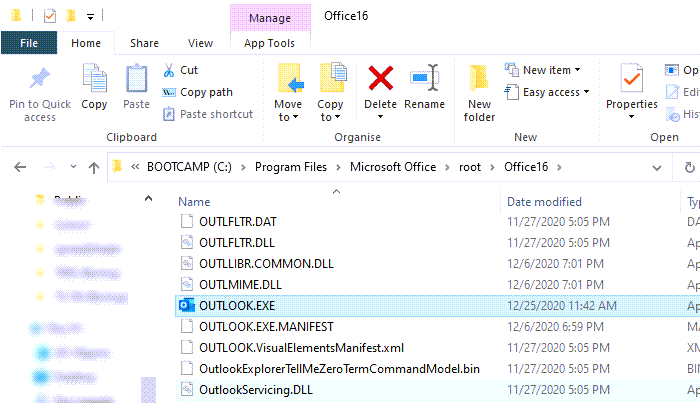The height and width of the screenshot is (403, 700).
Task: Click the OUTLFLTR.DAT file icon
Action: pos(187,221)
